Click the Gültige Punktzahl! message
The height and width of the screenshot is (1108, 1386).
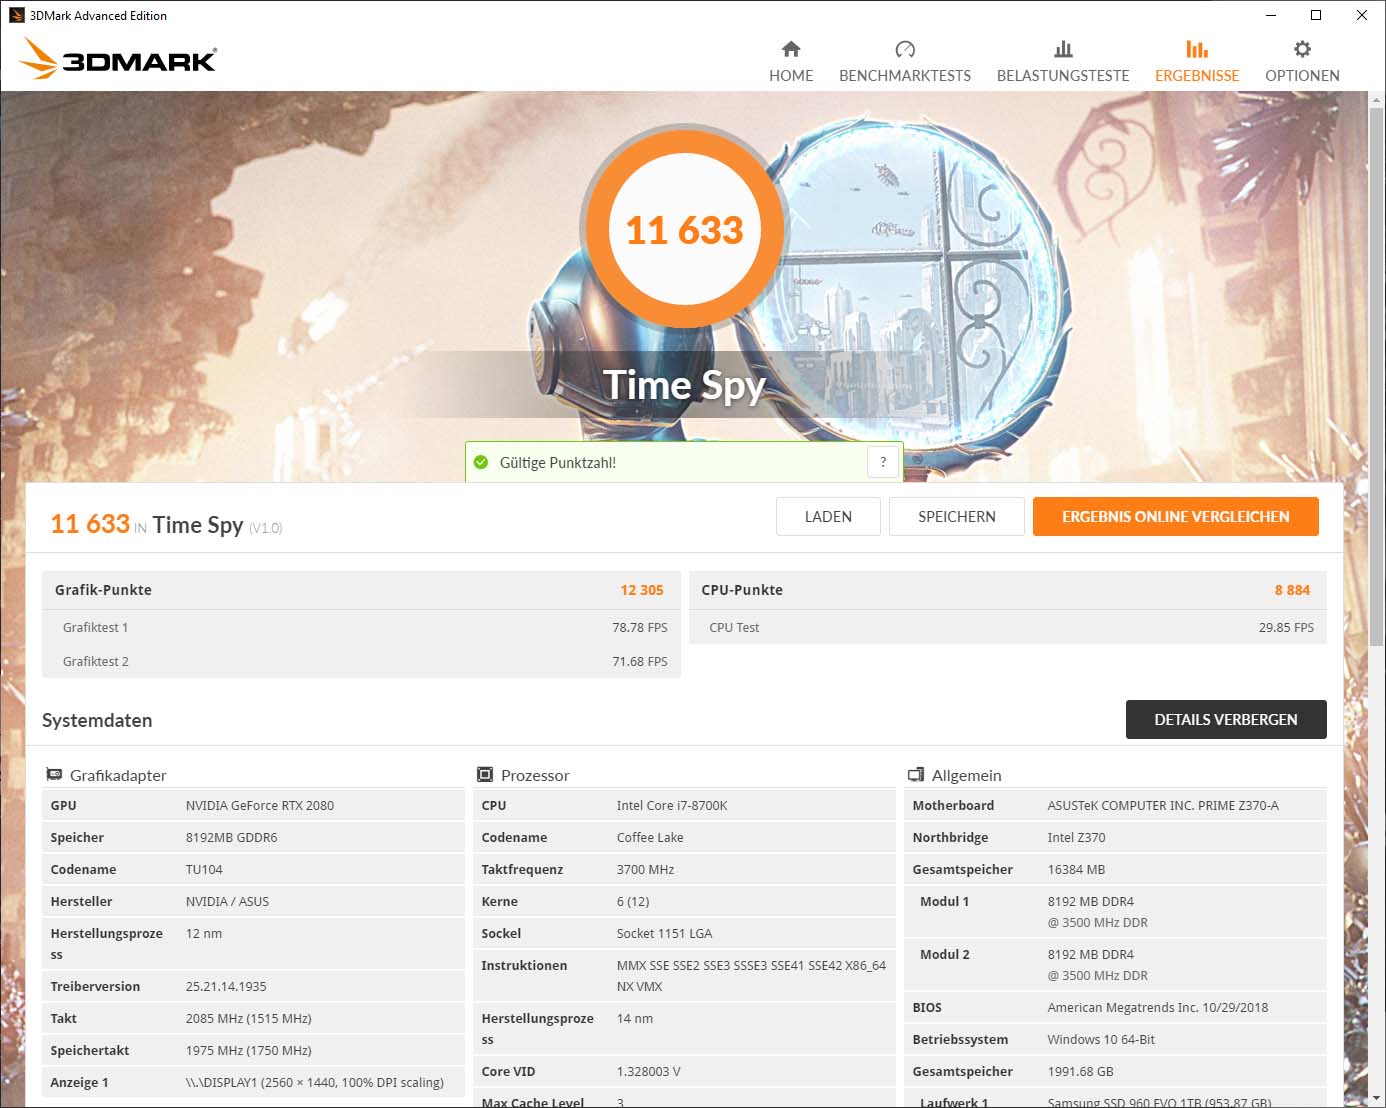click(x=558, y=462)
